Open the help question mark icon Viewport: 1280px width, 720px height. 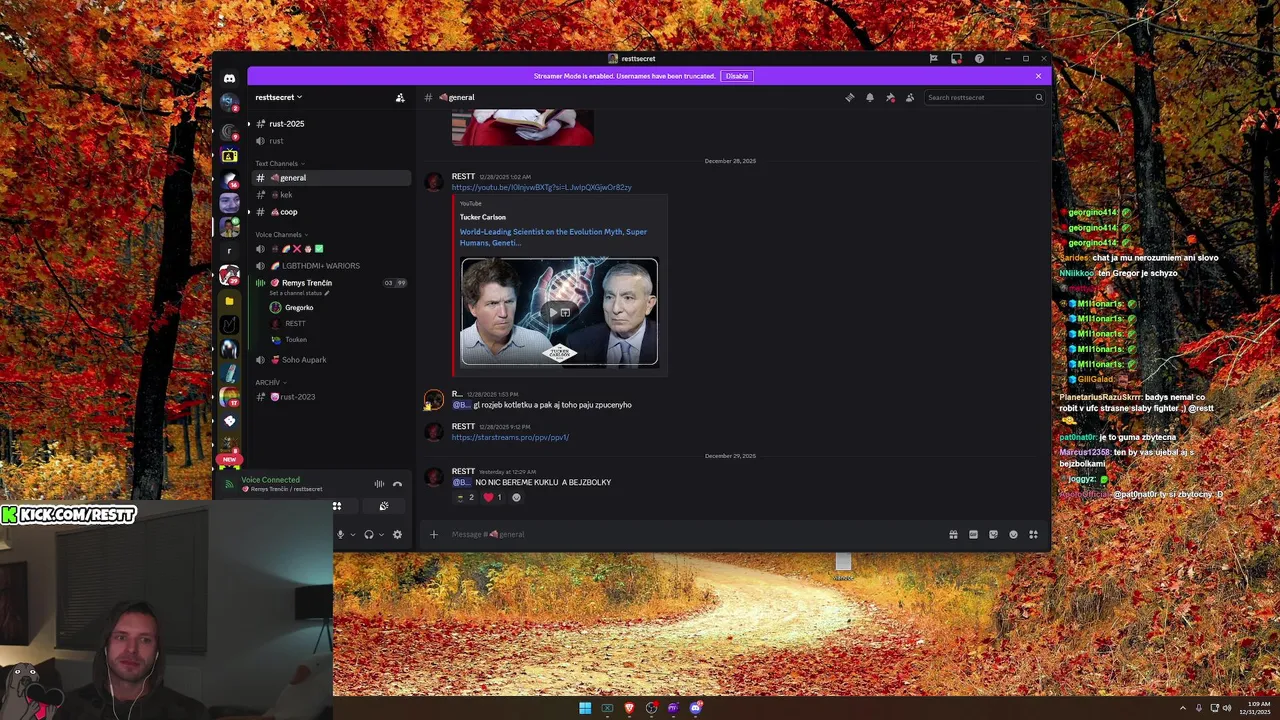point(979,58)
